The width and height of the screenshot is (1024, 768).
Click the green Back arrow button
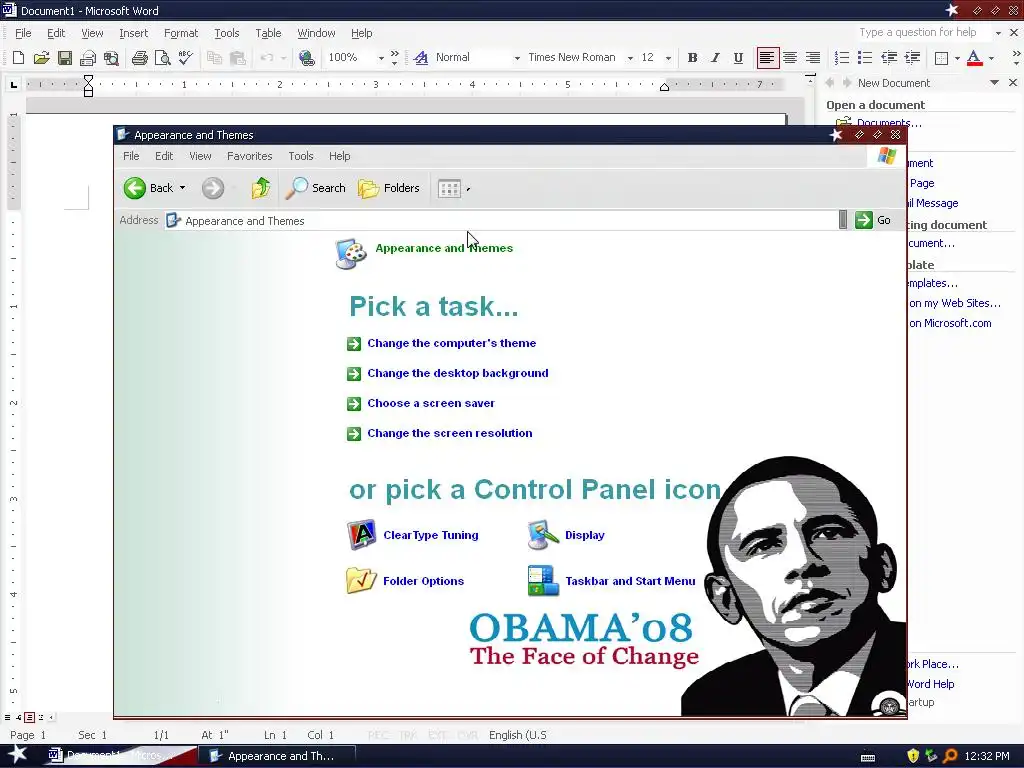pos(135,188)
